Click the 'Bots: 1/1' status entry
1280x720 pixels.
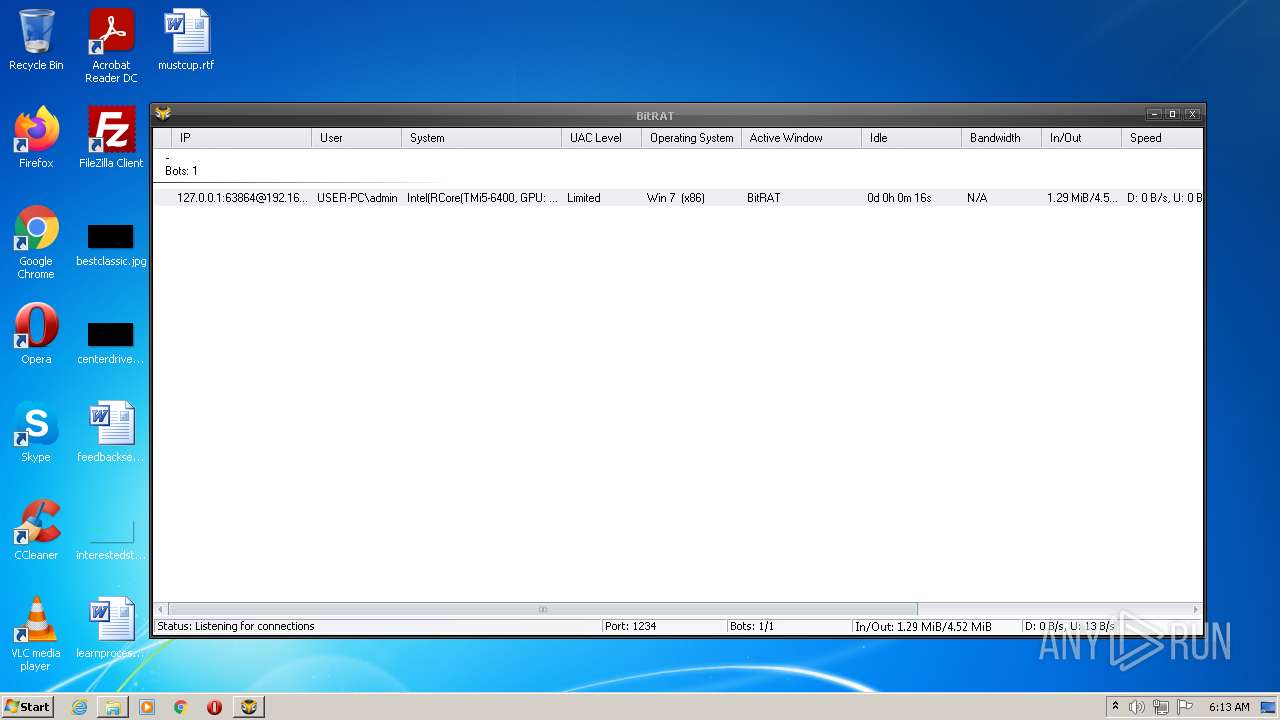point(752,626)
